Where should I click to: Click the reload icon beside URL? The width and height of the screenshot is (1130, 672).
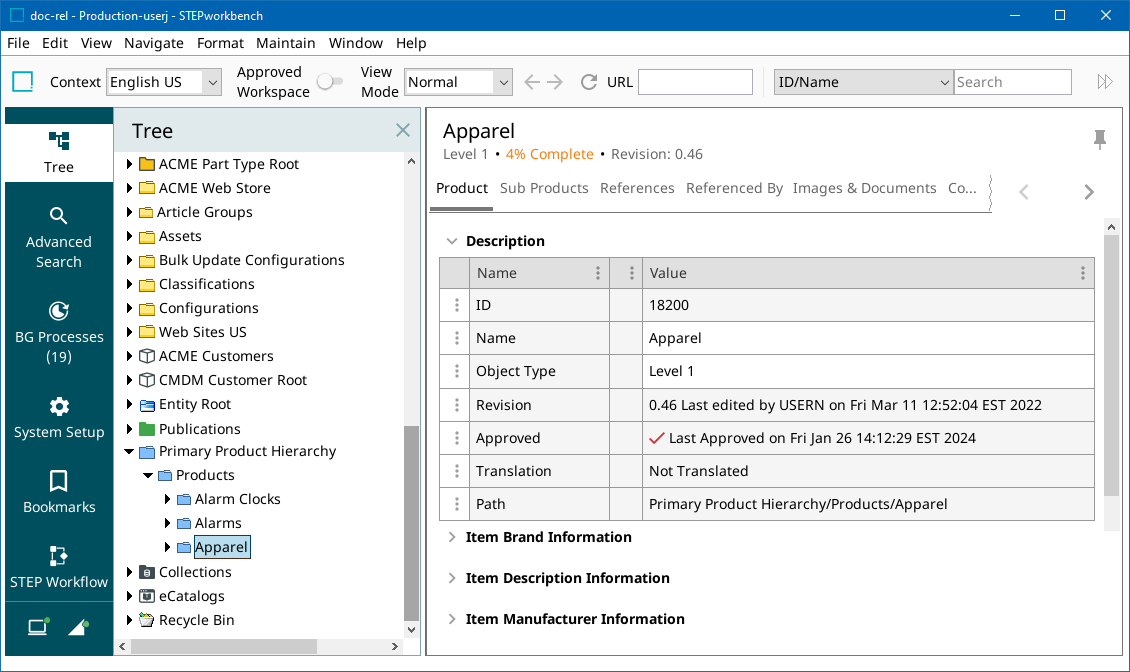click(589, 82)
